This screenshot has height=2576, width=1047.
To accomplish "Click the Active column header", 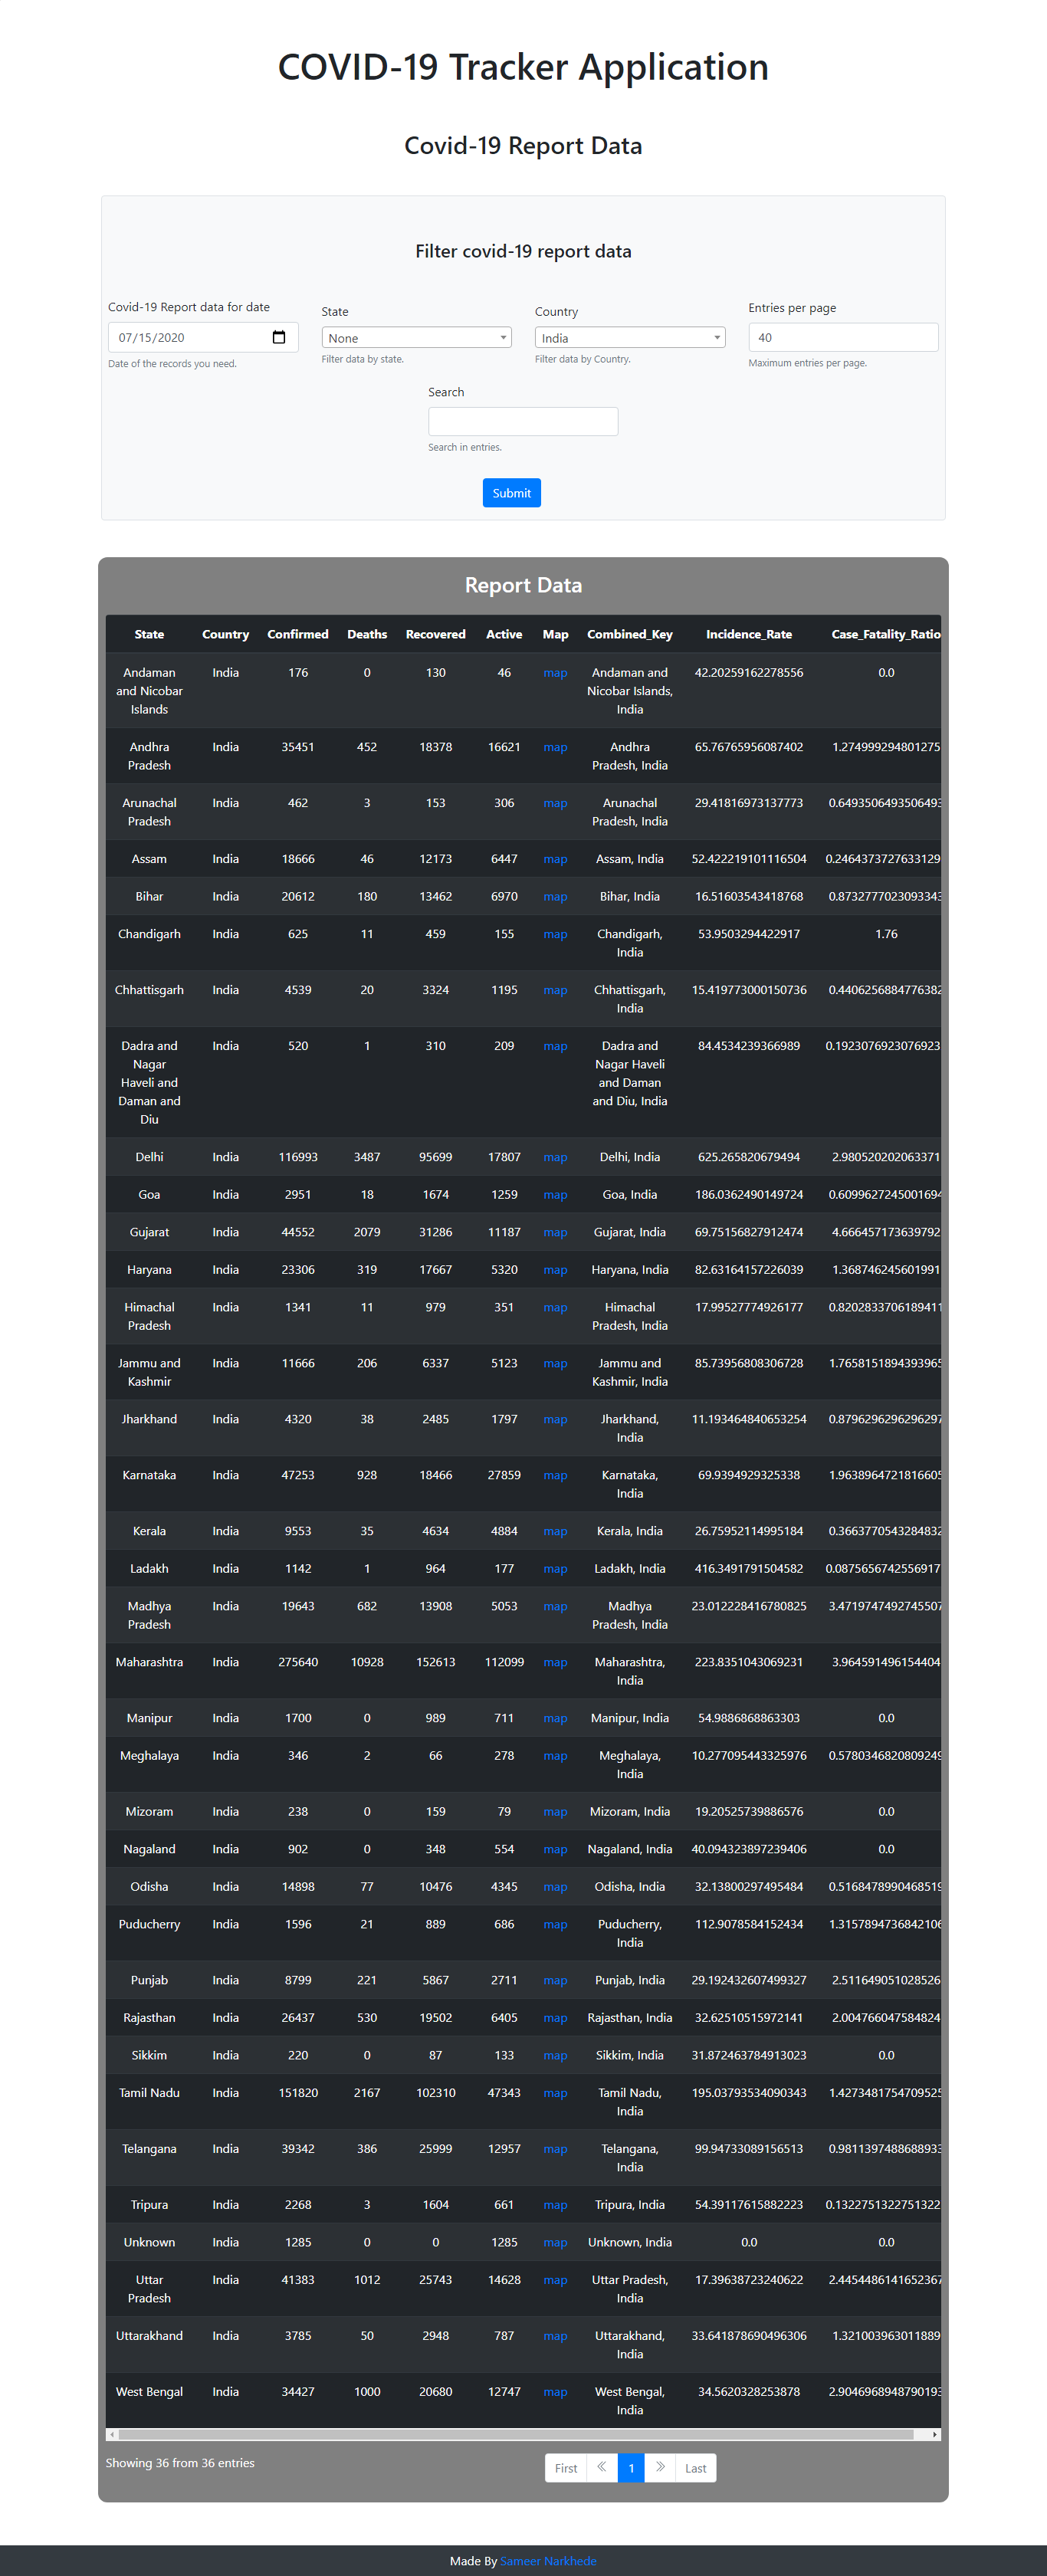I will click(504, 634).
